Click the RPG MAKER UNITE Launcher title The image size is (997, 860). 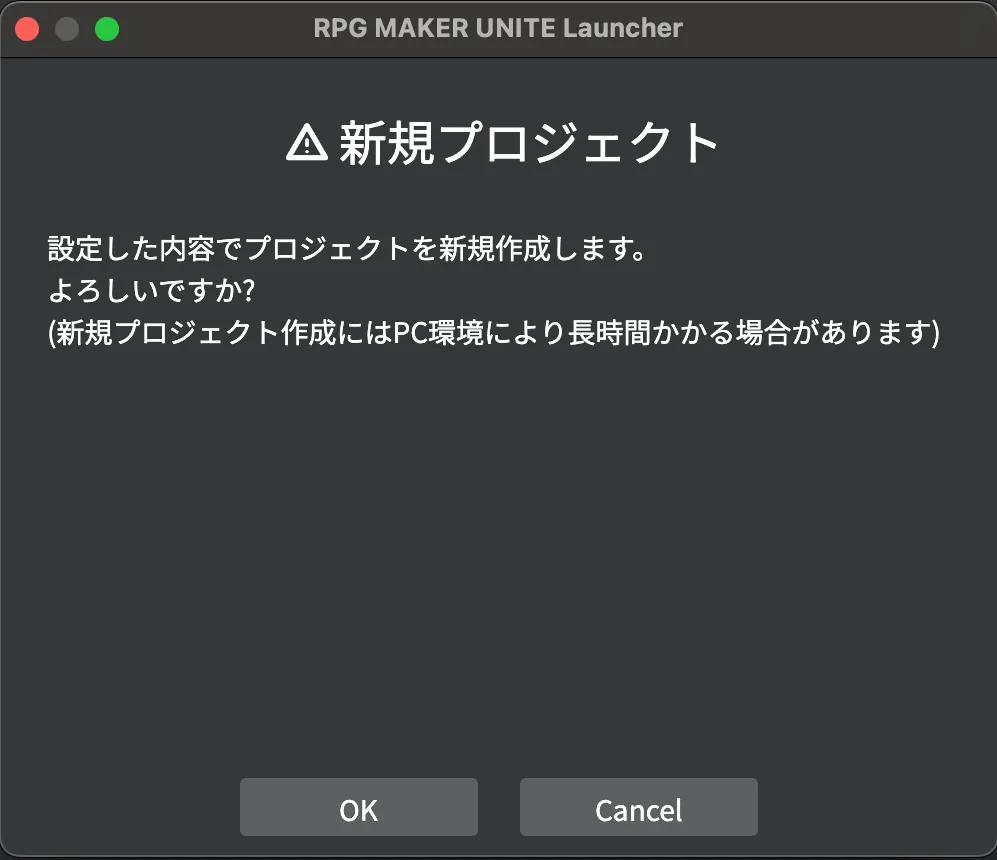point(498,28)
